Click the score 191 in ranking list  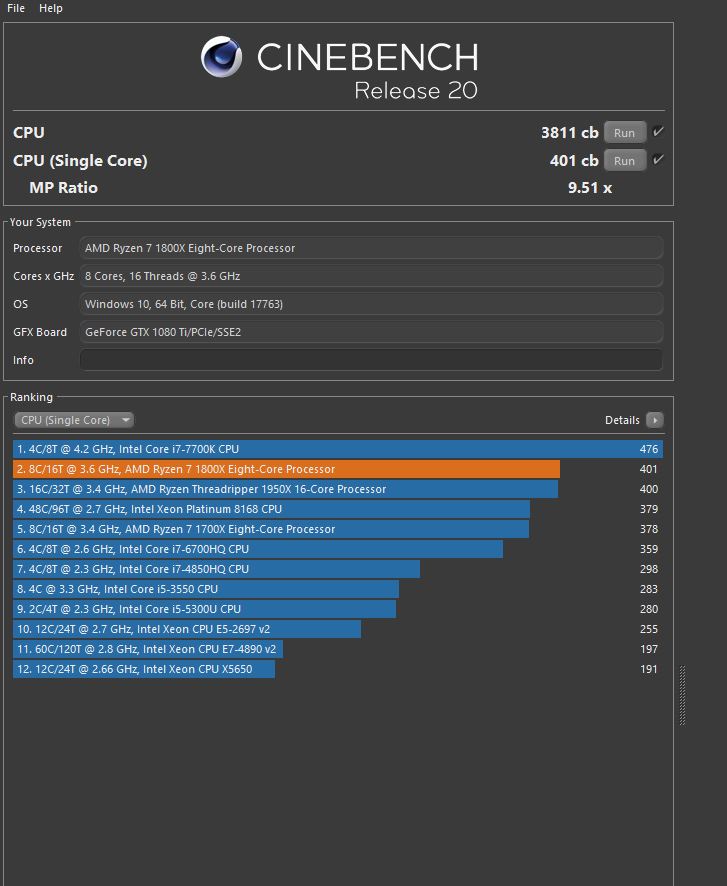click(648, 669)
